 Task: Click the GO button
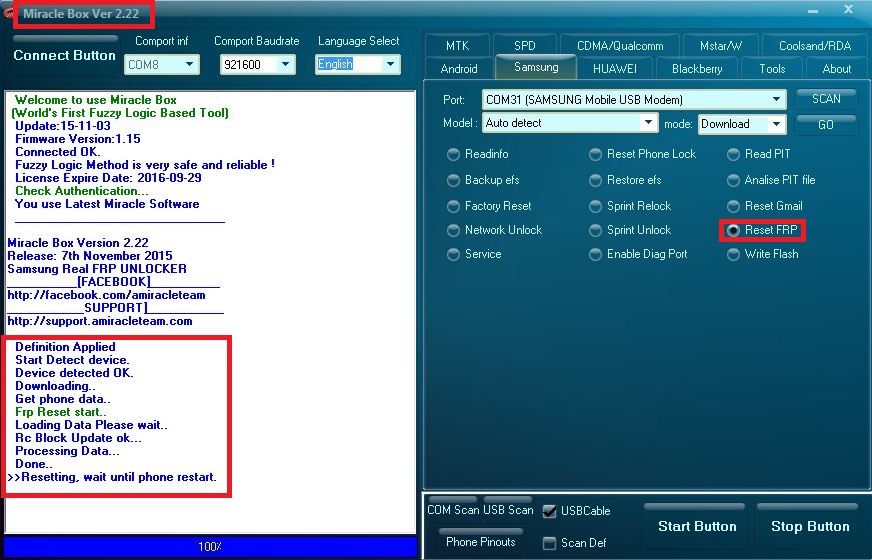(x=826, y=125)
